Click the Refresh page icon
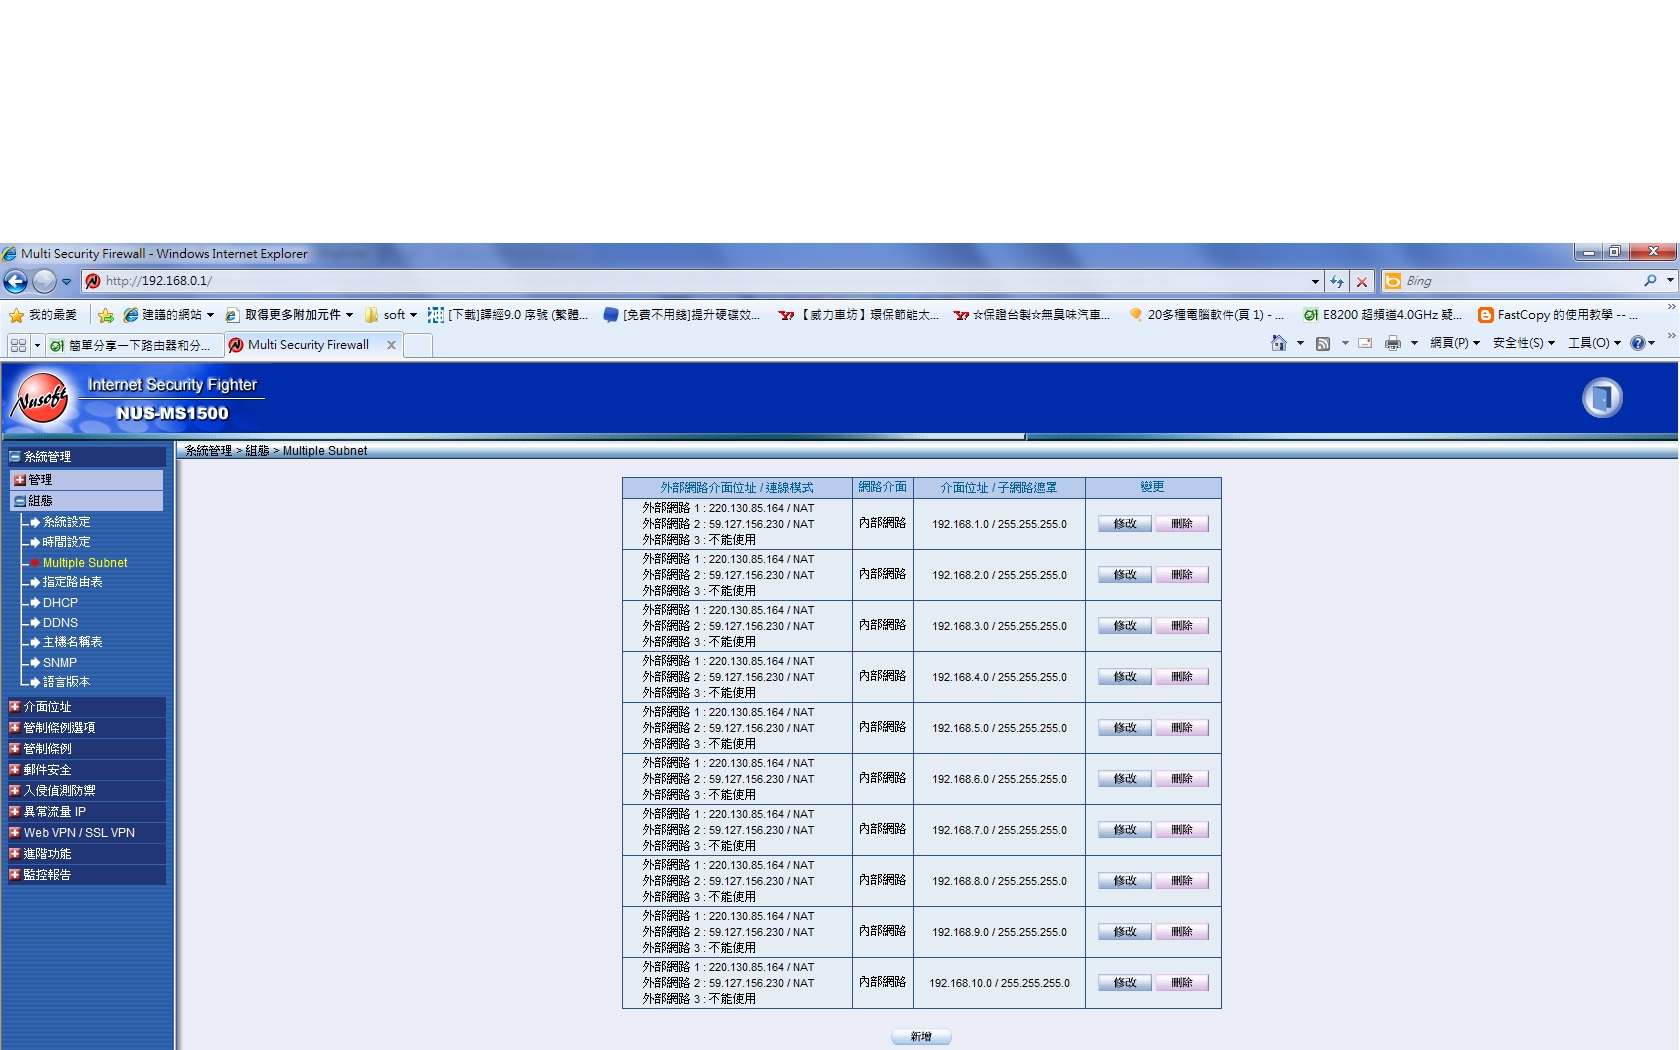This screenshot has height=1050, width=1680. pos(1337,282)
